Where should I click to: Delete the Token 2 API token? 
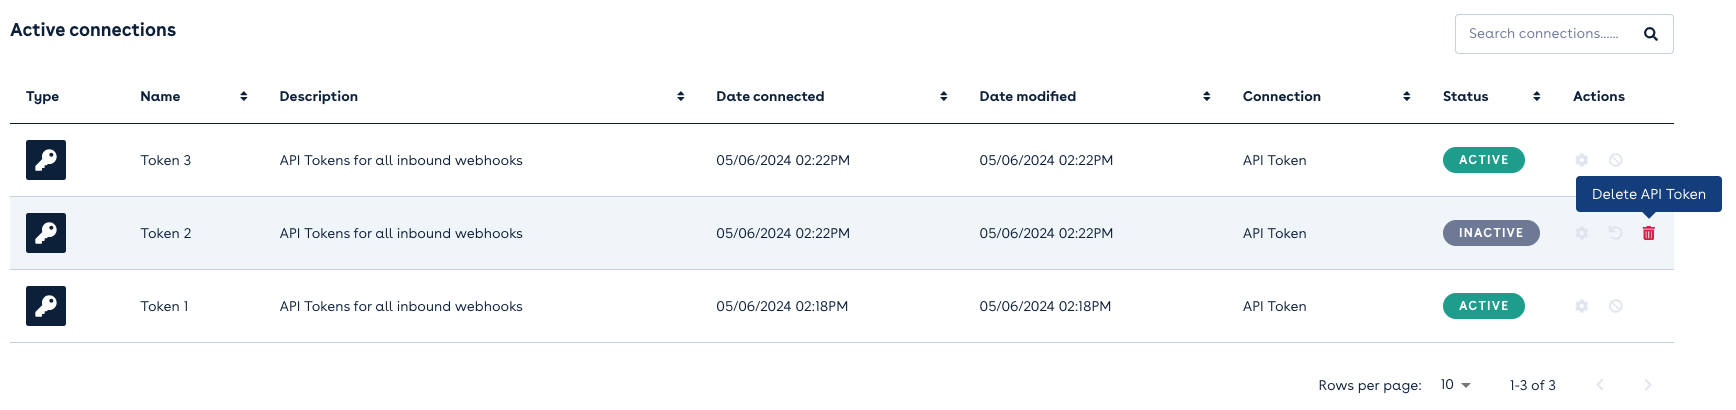point(1648,233)
